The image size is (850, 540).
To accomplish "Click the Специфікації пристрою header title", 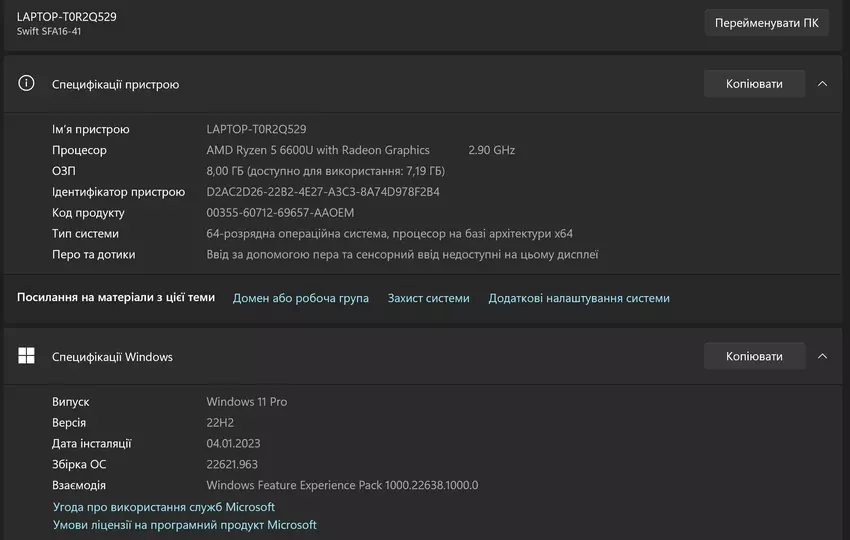I will click(115, 85).
